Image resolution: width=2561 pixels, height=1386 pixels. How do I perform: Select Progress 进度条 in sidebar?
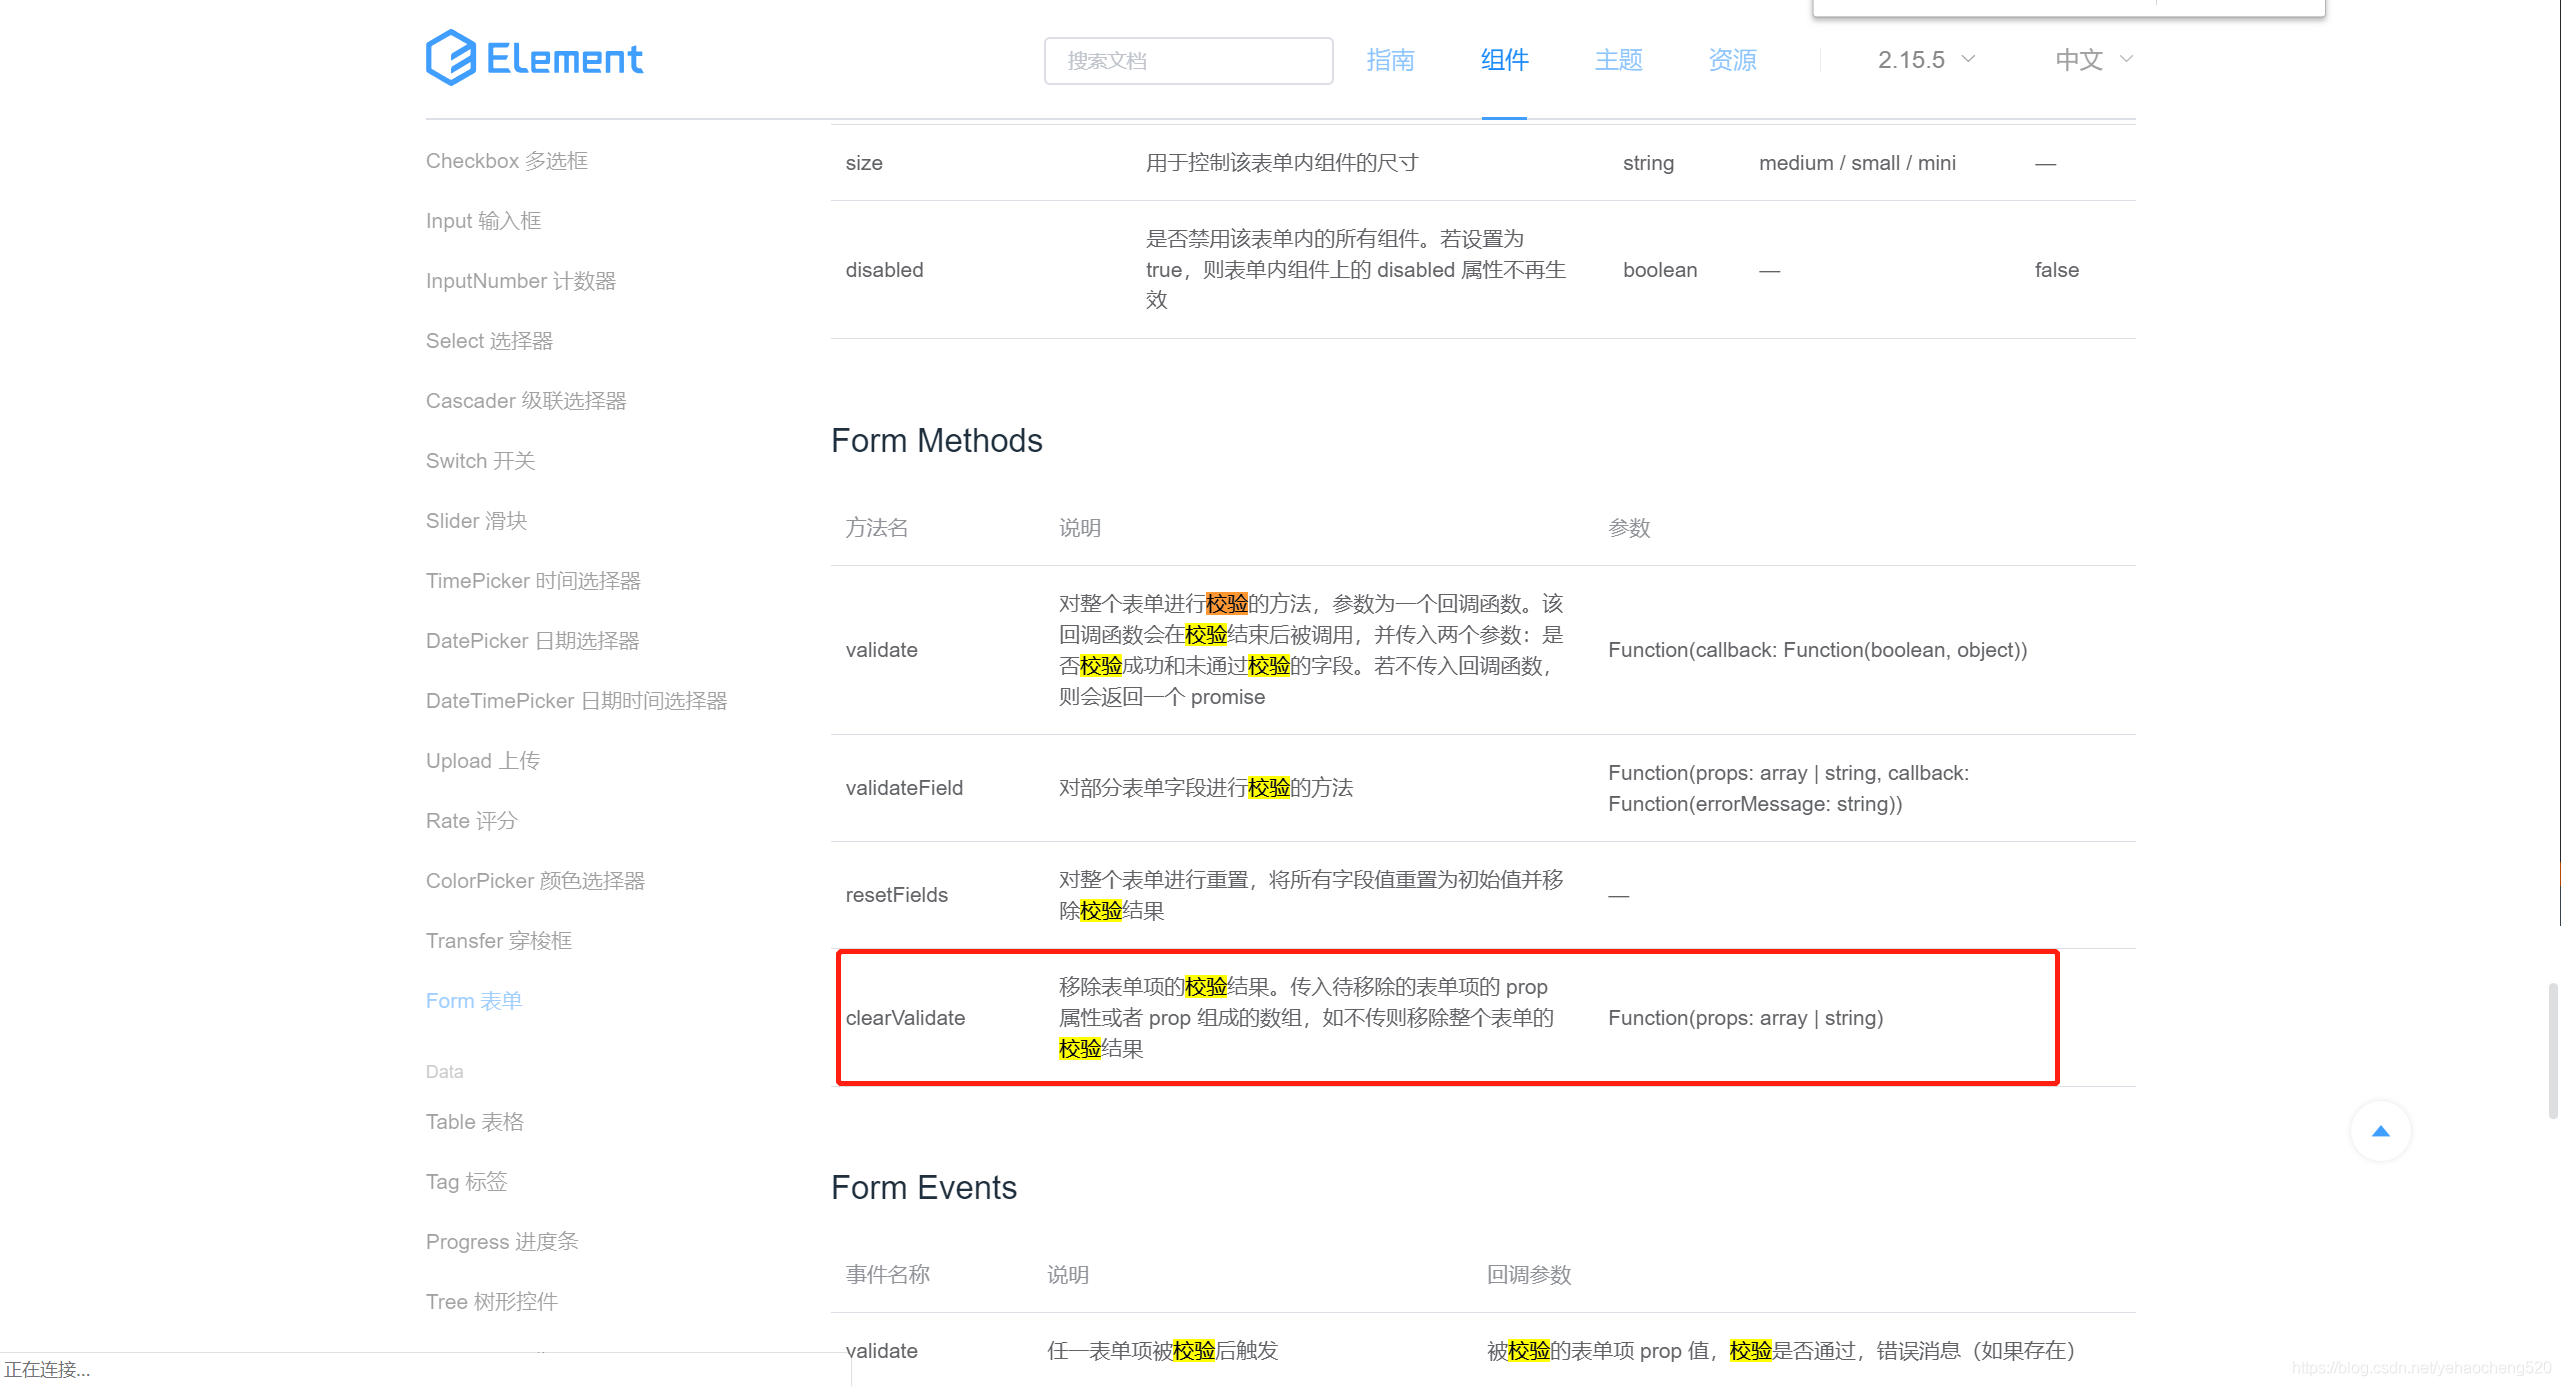pyautogui.click(x=502, y=1241)
